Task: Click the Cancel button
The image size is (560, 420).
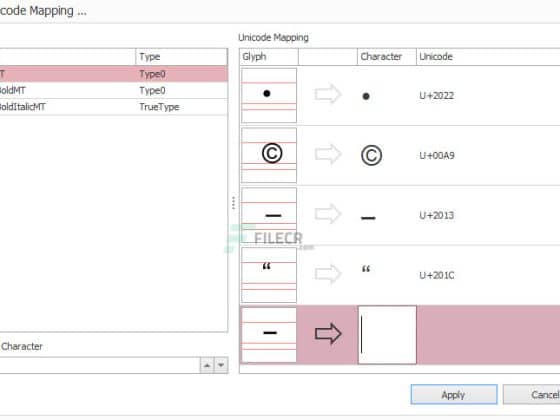Action: click(x=532, y=394)
